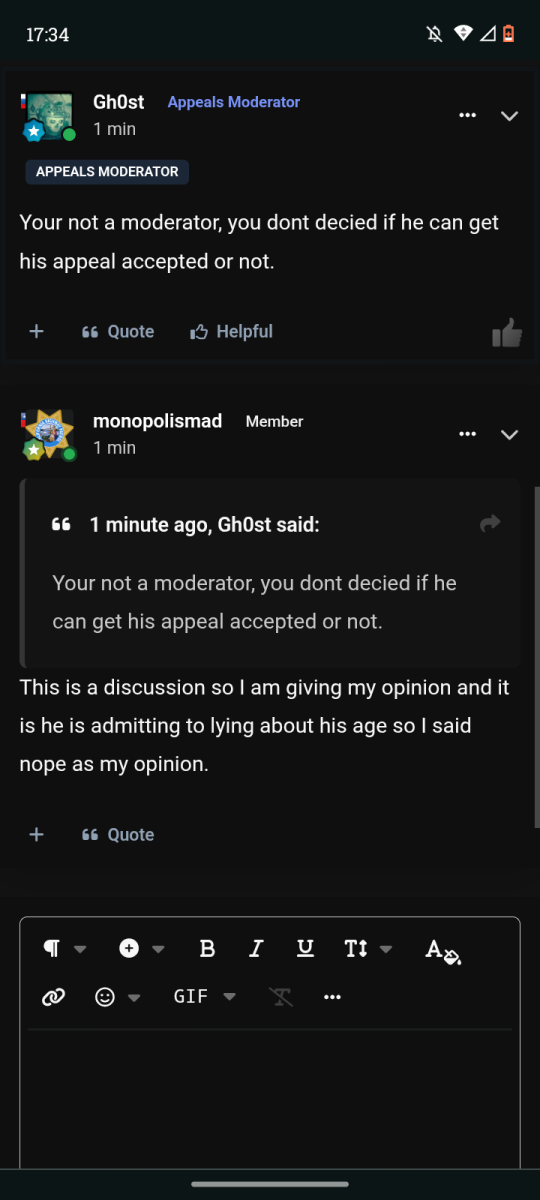Open the GIF insert dropdown

(205, 997)
